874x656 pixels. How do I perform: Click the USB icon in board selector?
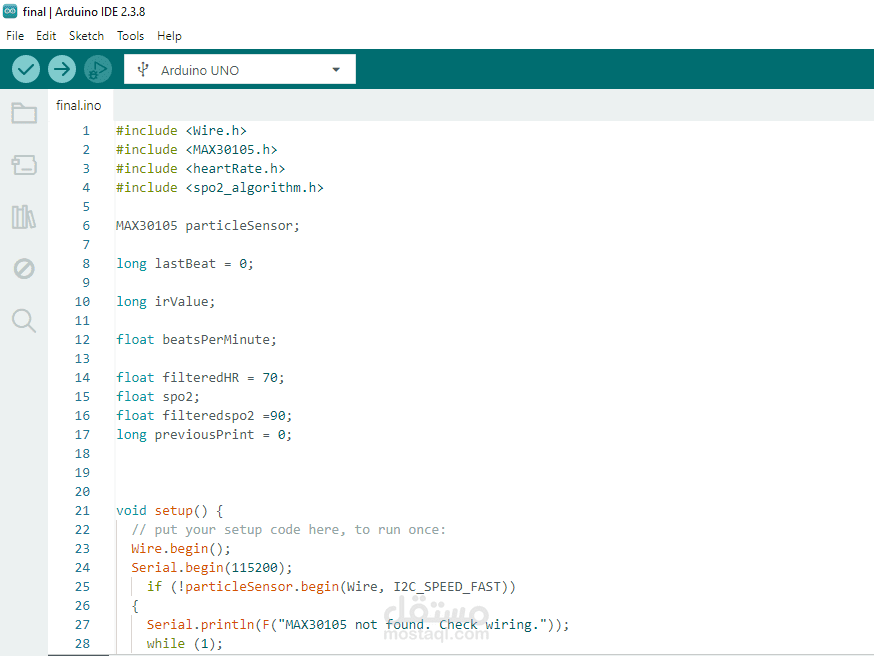(143, 69)
